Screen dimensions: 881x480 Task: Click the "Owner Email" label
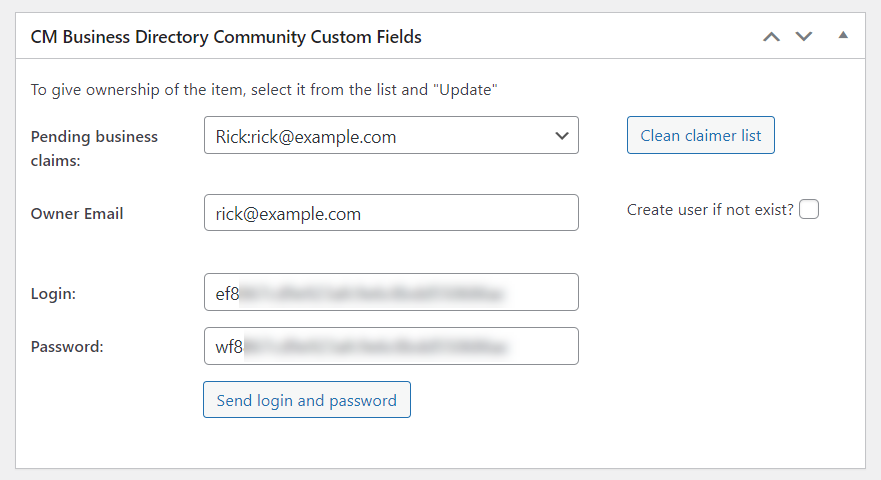[77, 213]
